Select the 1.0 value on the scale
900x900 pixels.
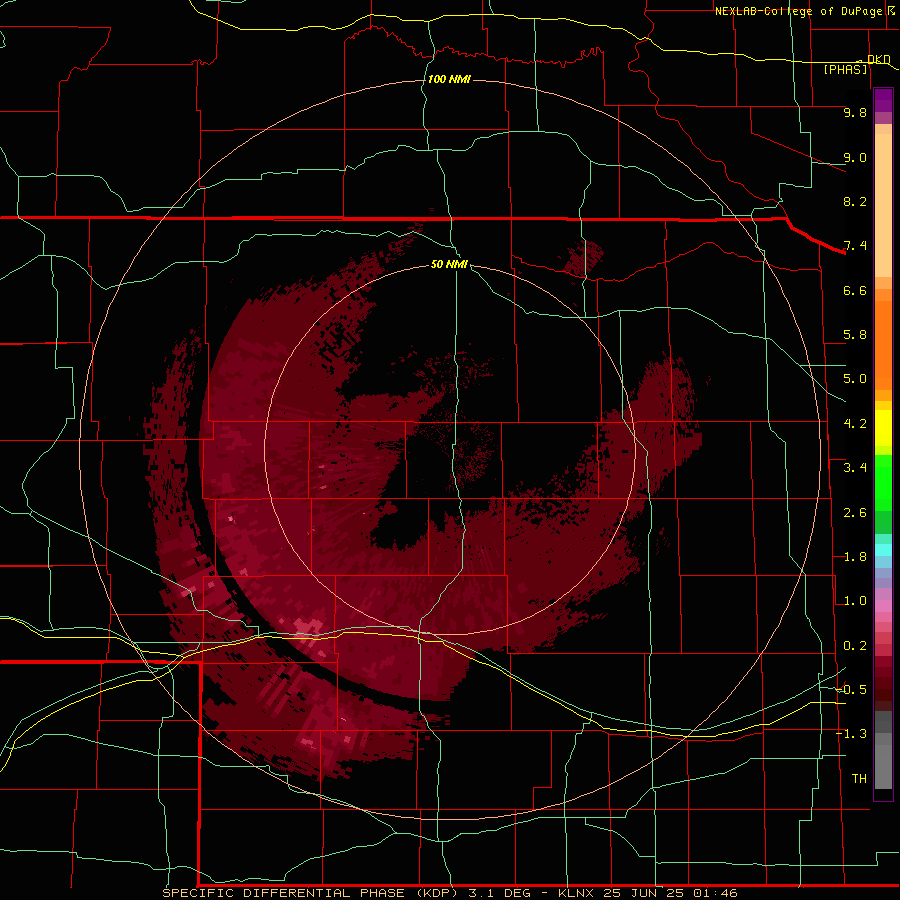(855, 601)
